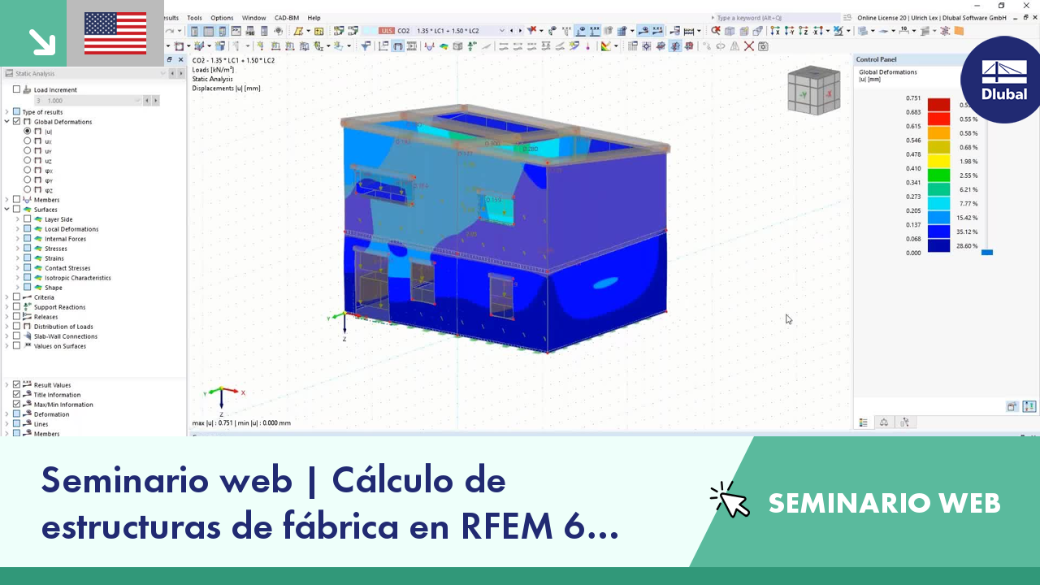
Task: Click the filter tab icon in Control Panel
Action: [905, 422]
